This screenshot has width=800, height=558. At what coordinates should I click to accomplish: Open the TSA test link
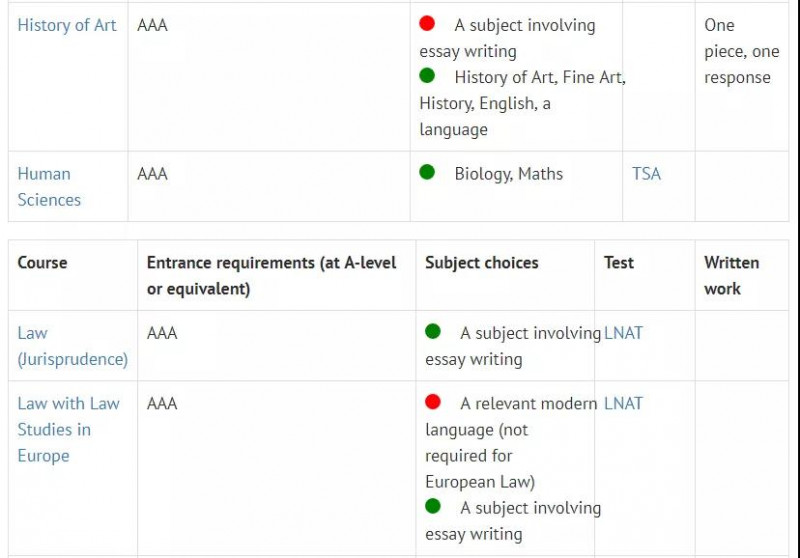pos(646,174)
